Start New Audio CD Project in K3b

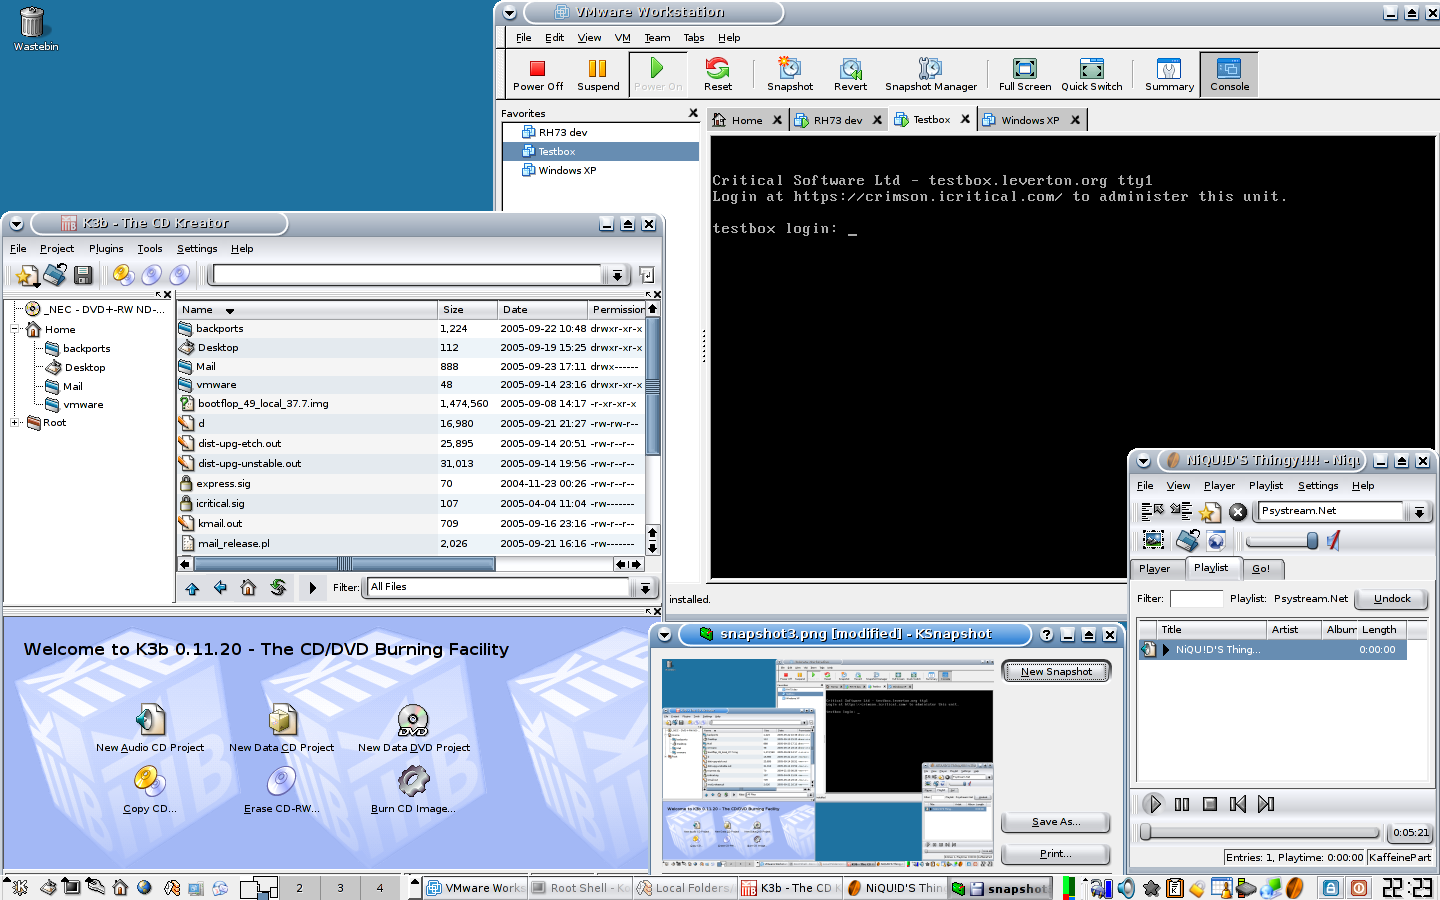(150, 728)
